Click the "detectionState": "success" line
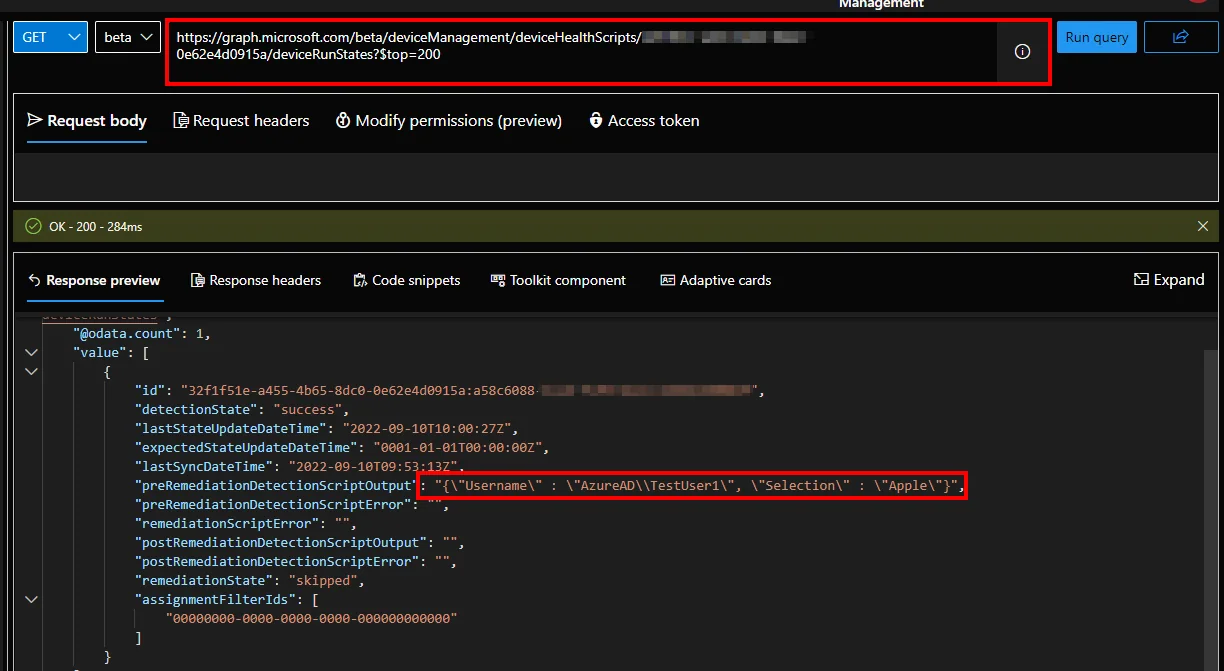Viewport: 1224px width, 671px height. (x=241, y=409)
